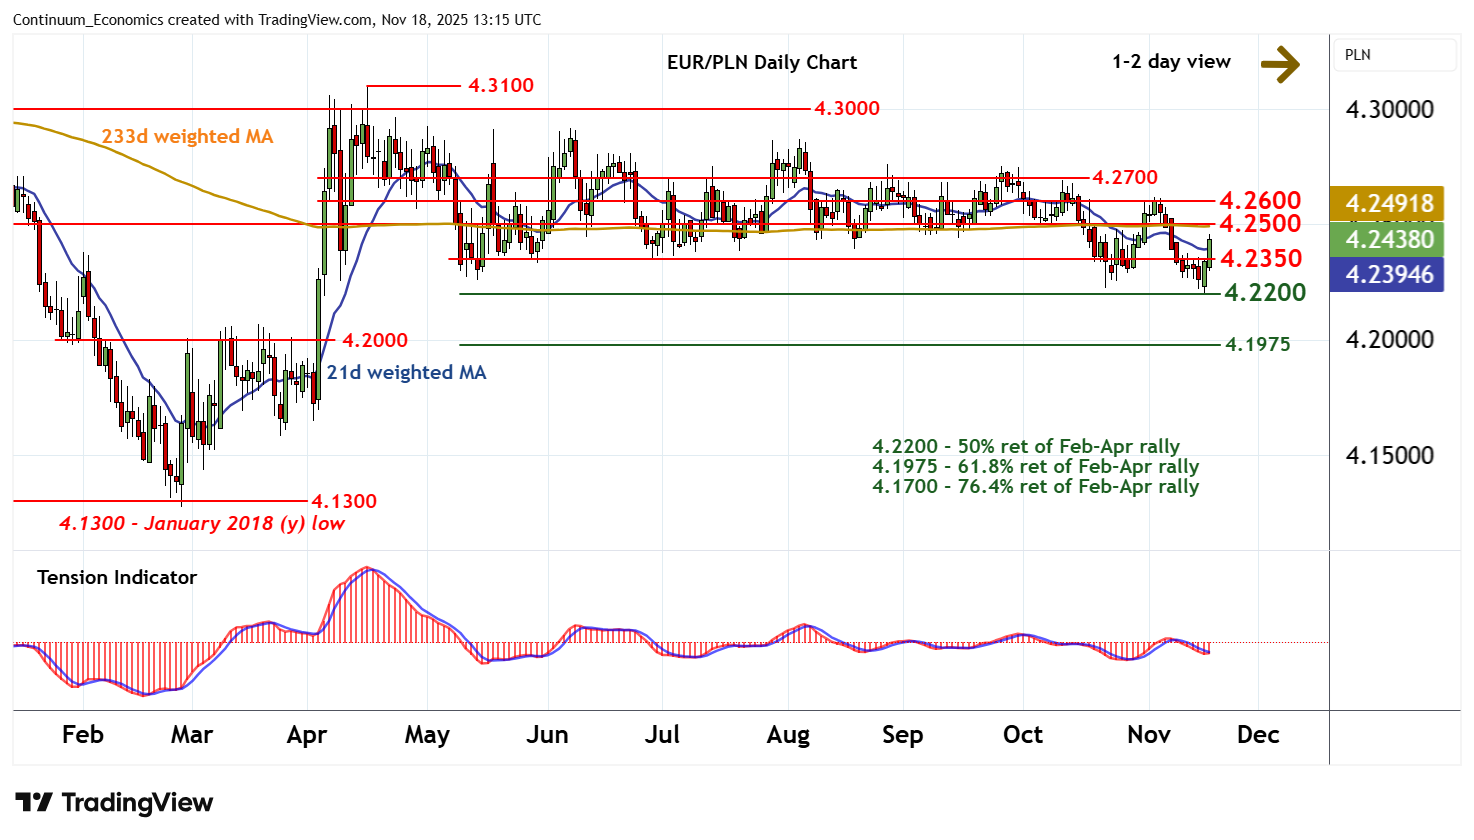Select the orange 4.24918 price tag

(x=1389, y=203)
